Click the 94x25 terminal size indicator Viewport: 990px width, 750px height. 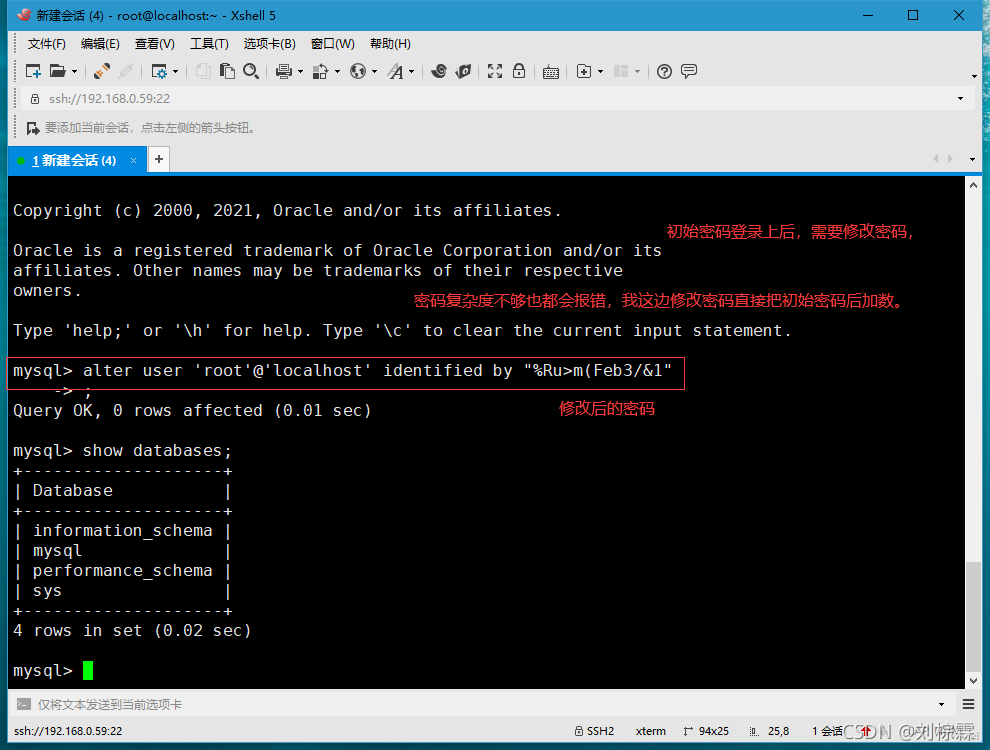click(706, 731)
